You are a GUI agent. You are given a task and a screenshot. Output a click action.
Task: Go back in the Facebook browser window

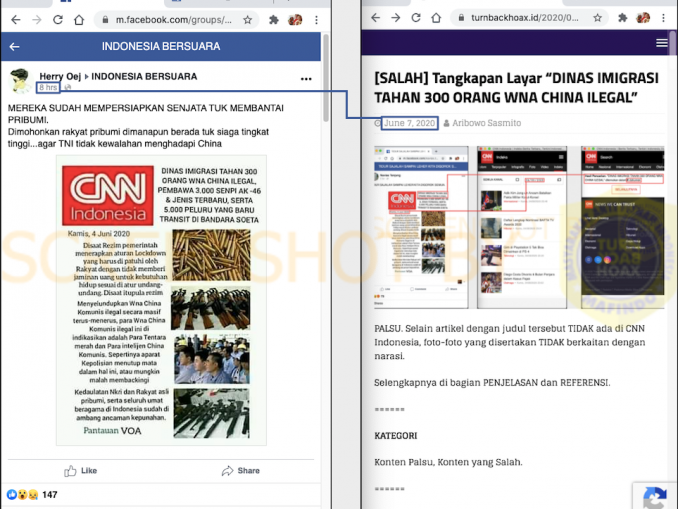(16, 20)
